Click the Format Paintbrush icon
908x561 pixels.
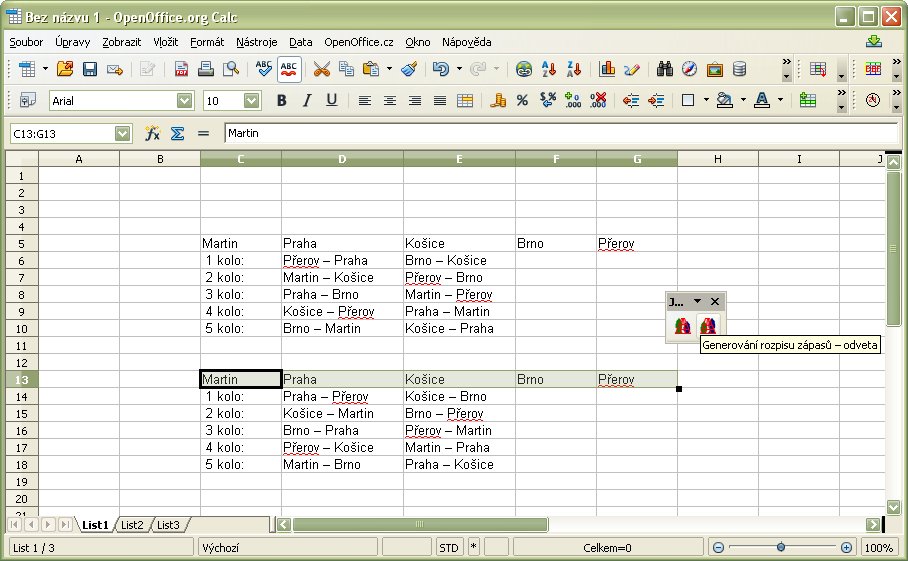point(409,69)
